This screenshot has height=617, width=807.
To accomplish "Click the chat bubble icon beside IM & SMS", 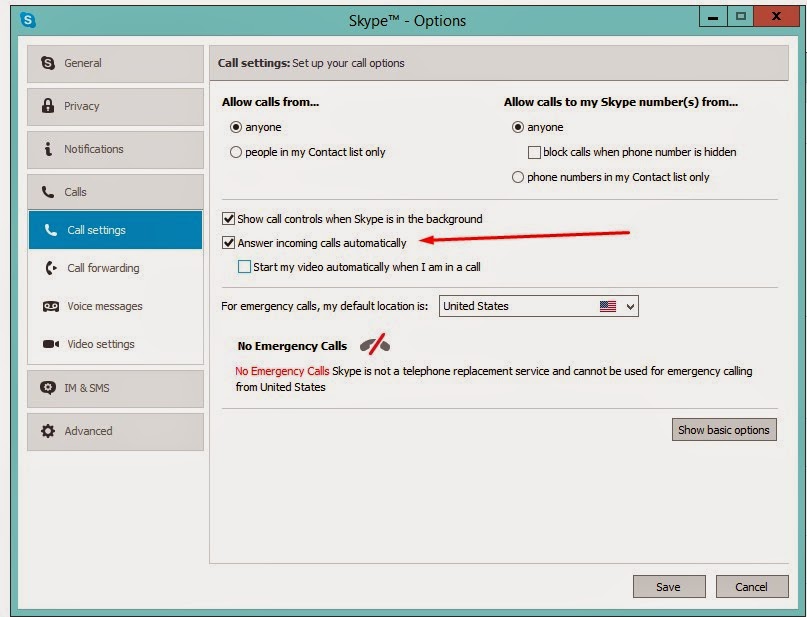I will click(48, 387).
